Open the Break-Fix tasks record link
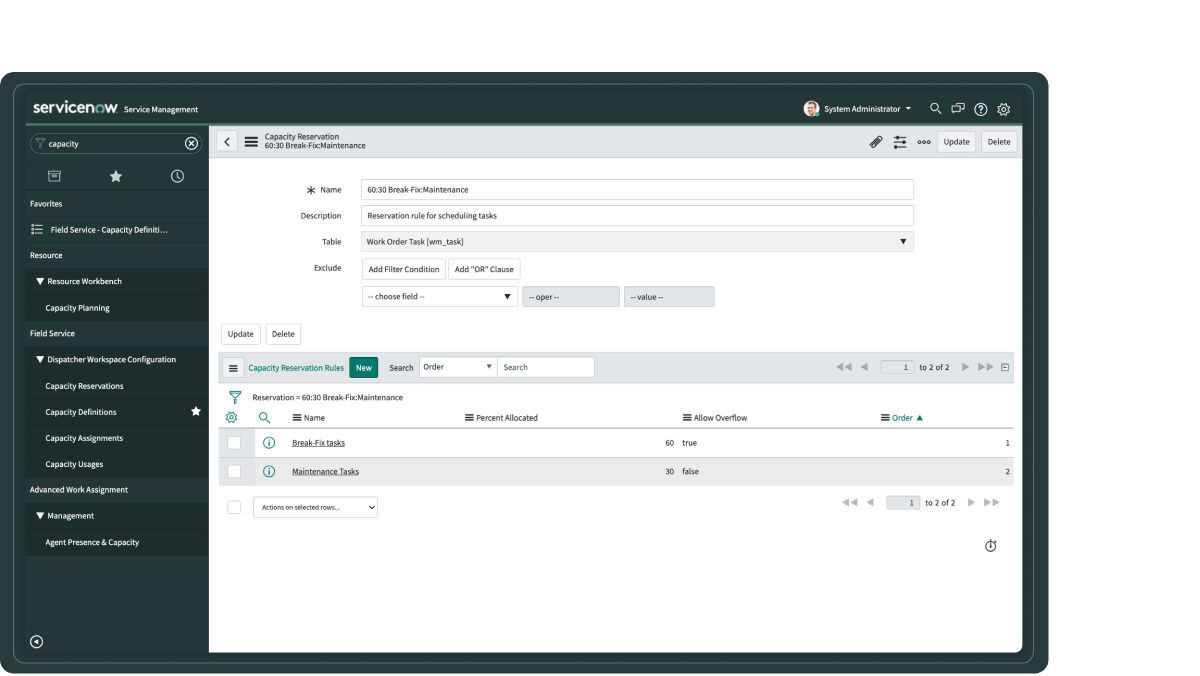Image resolution: width=1200 pixels, height=676 pixels. point(318,442)
